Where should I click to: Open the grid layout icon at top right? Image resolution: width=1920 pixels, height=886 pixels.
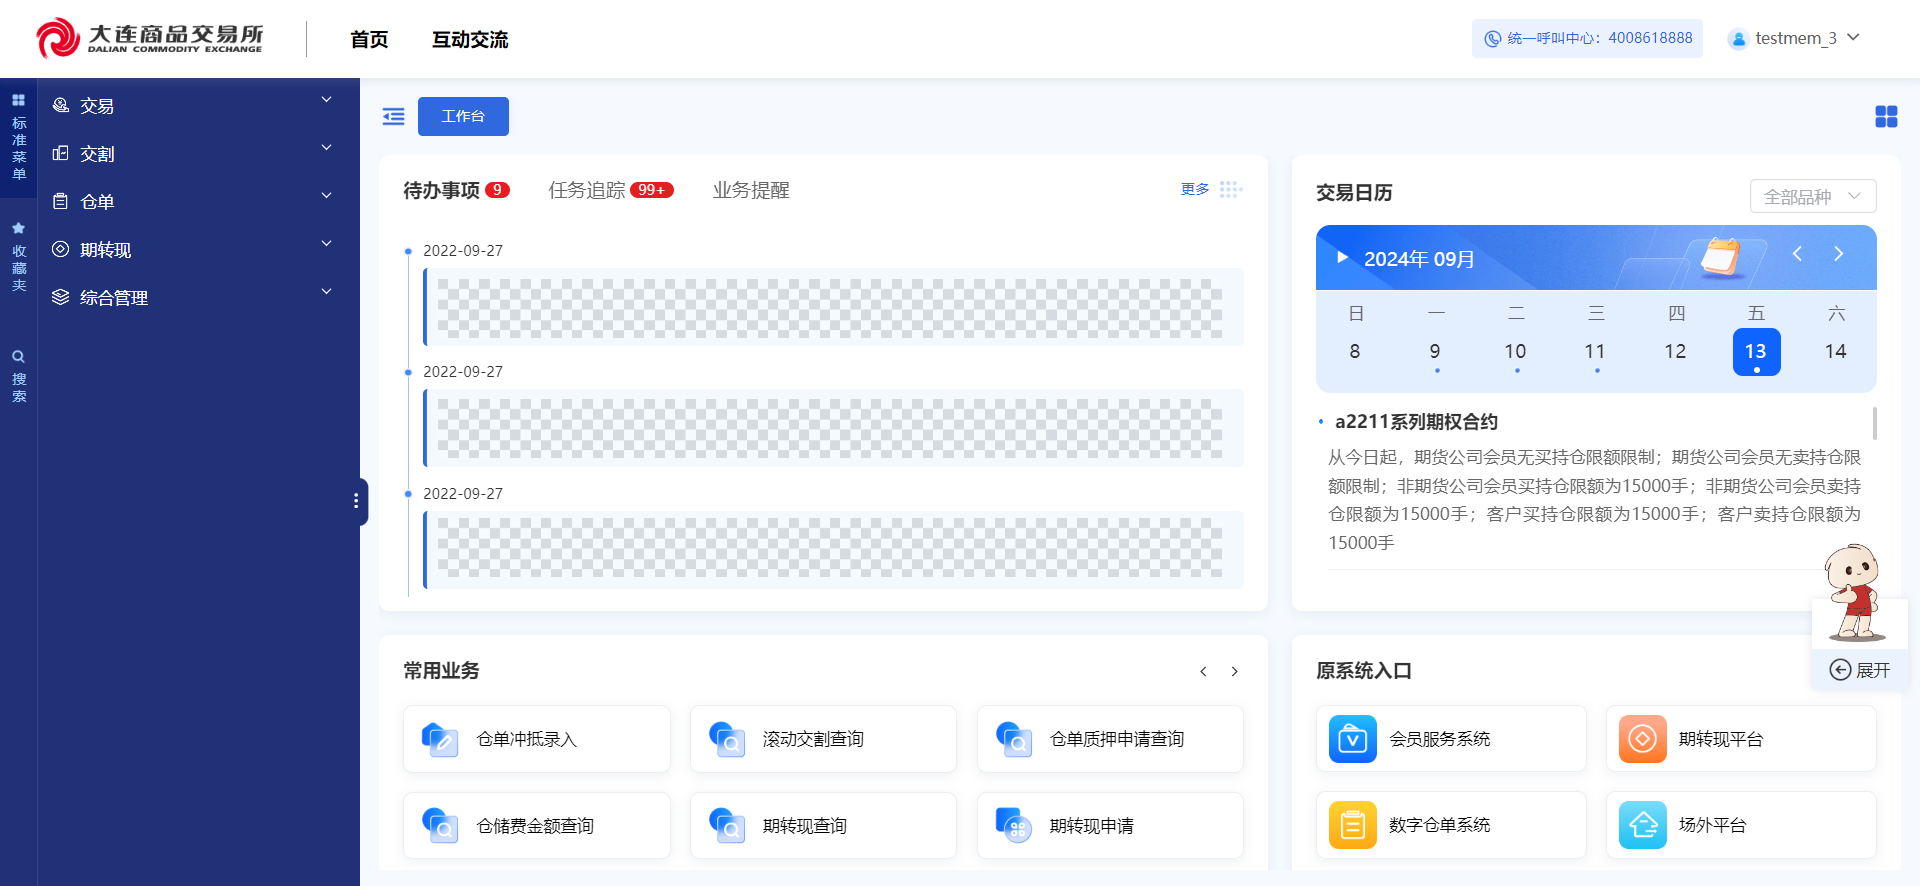coord(1886,117)
